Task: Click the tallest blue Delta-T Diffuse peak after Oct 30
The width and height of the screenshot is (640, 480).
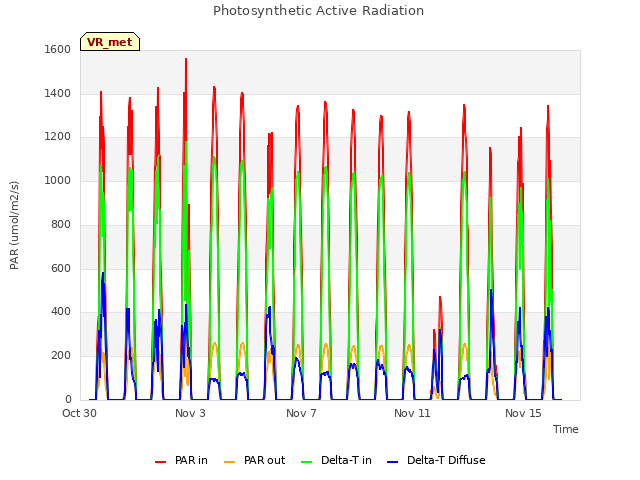Action: click(x=103, y=273)
